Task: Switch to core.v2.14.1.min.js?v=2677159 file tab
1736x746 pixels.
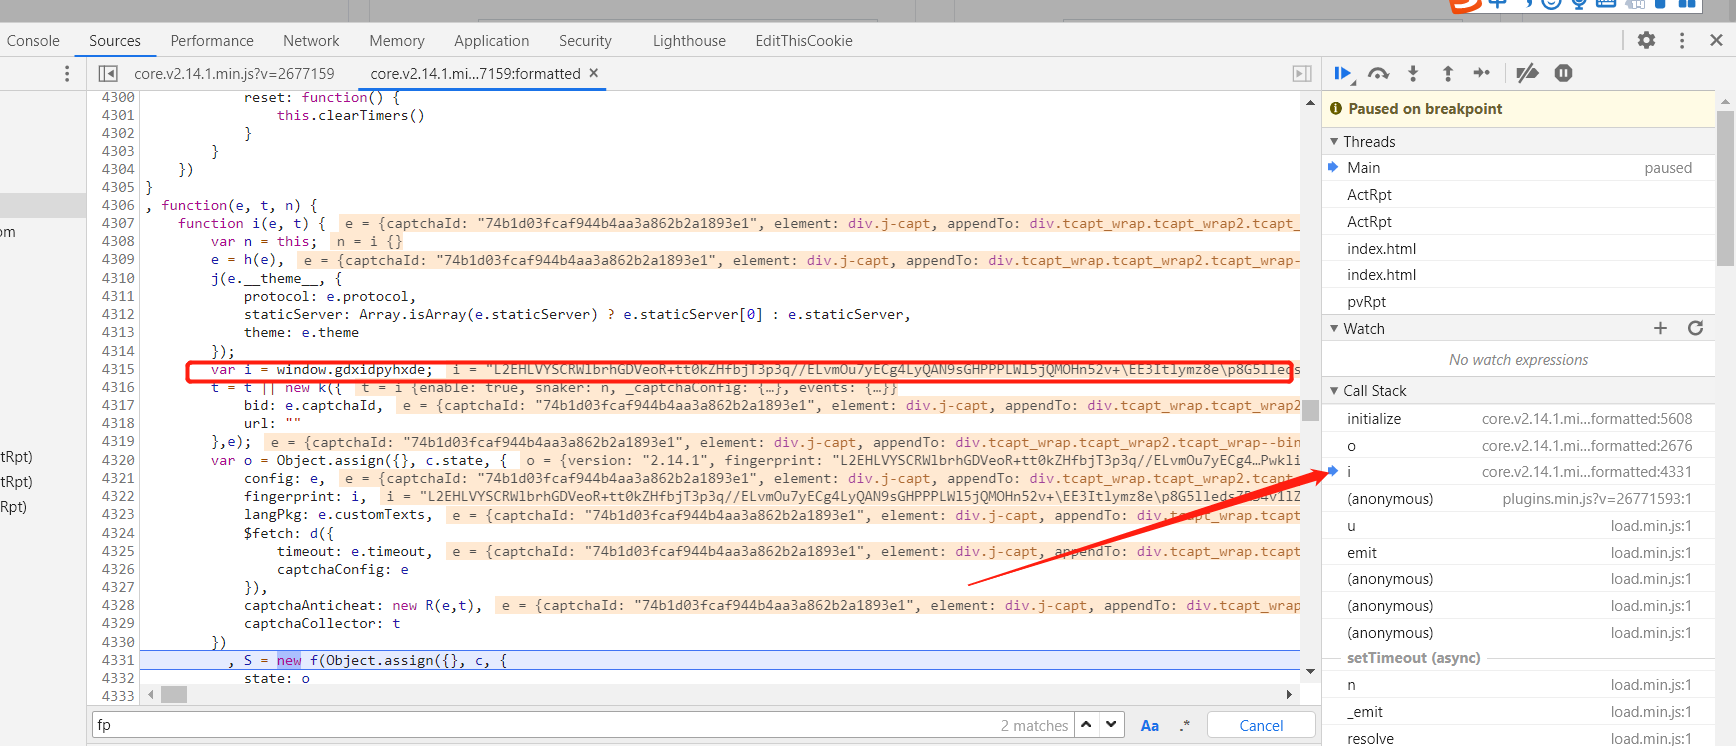Action: pos(234,73)
